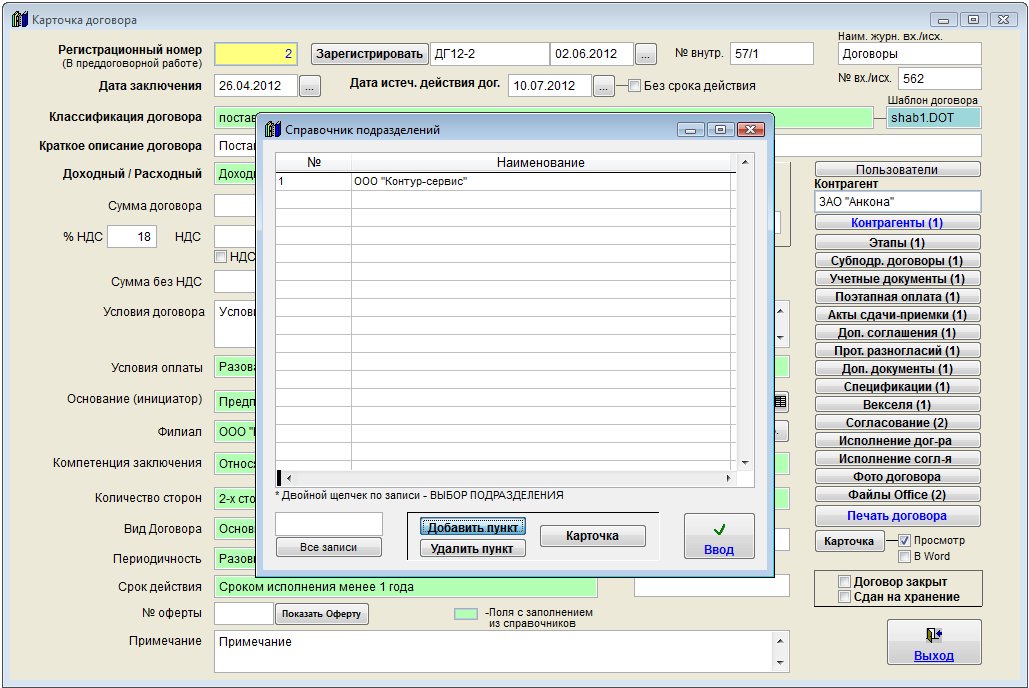The width and height of the screenshot is (1029, 688).
Task: Click the Удалить пункт button
Action: click(472, 548)
